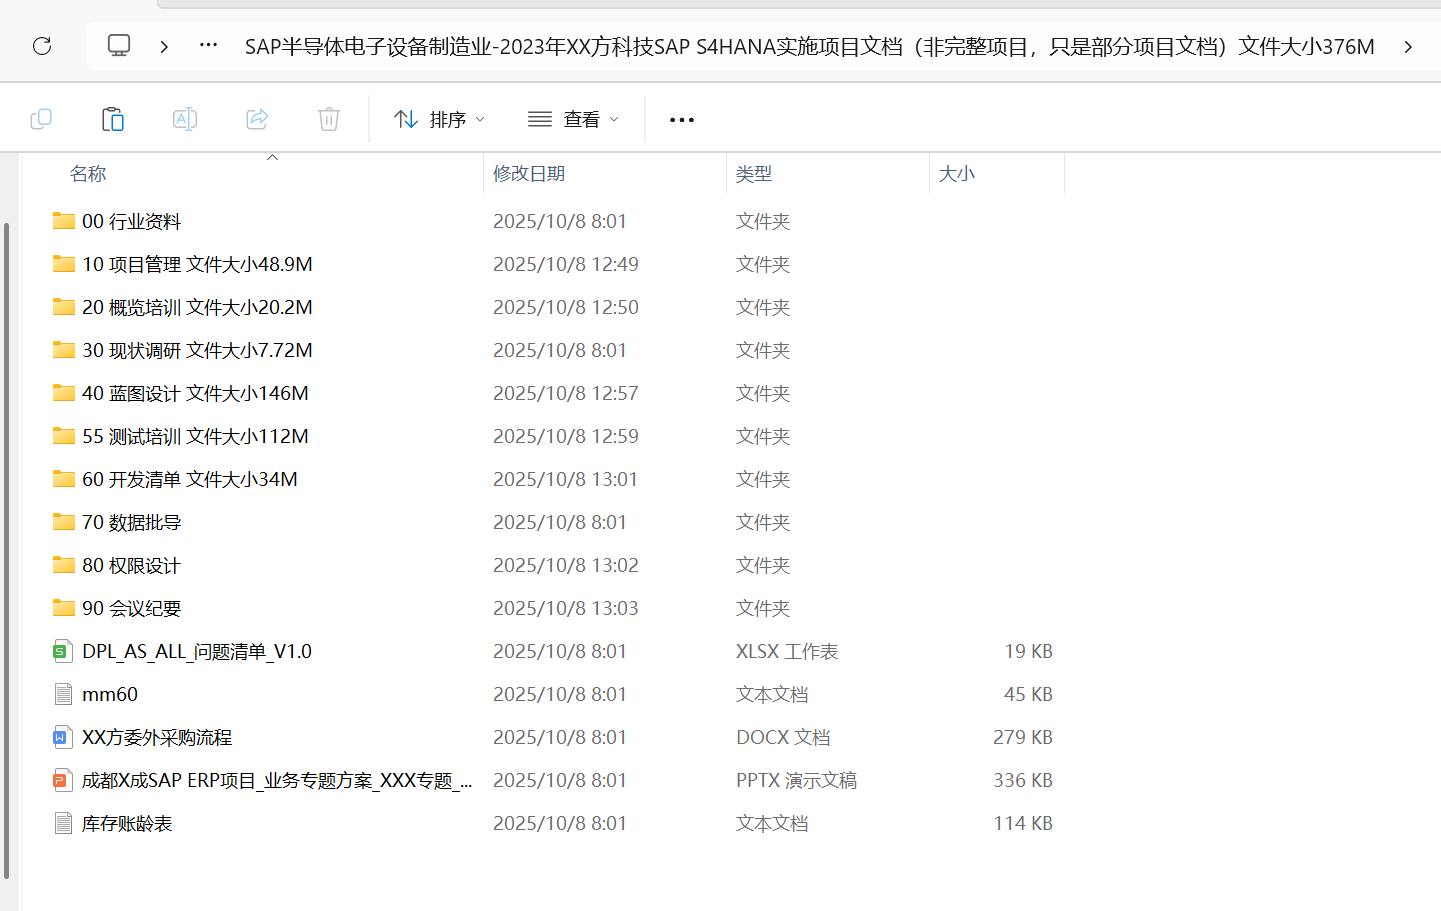Click the vertical scrollbar on left edge

click(x=7, y=550)
